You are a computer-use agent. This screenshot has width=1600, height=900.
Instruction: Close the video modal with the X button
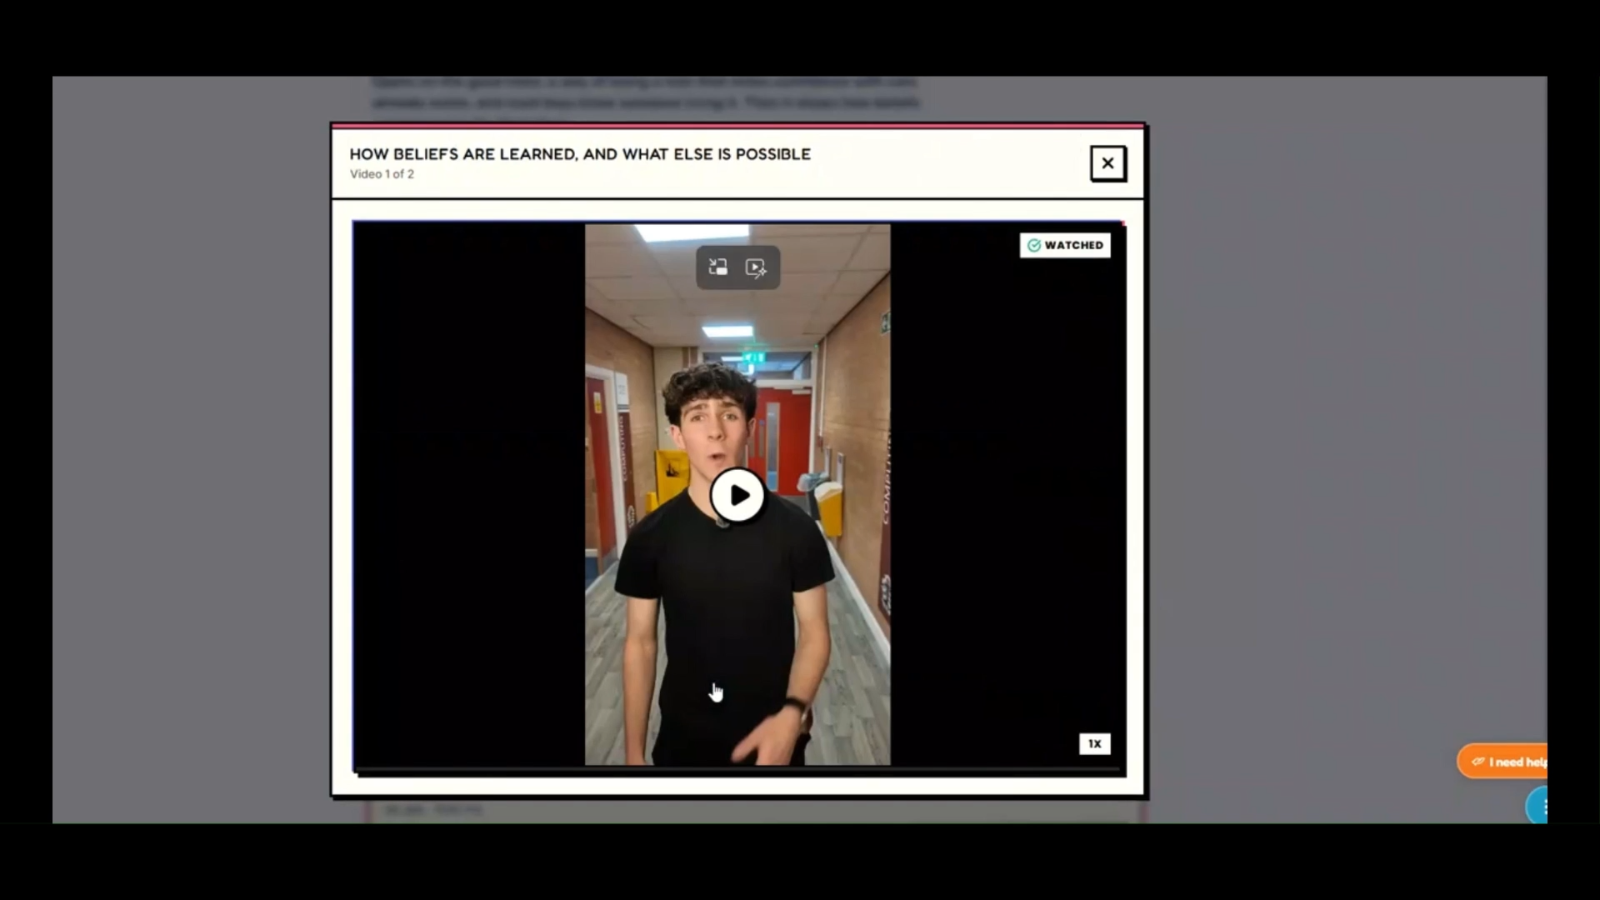point(1107,163)
